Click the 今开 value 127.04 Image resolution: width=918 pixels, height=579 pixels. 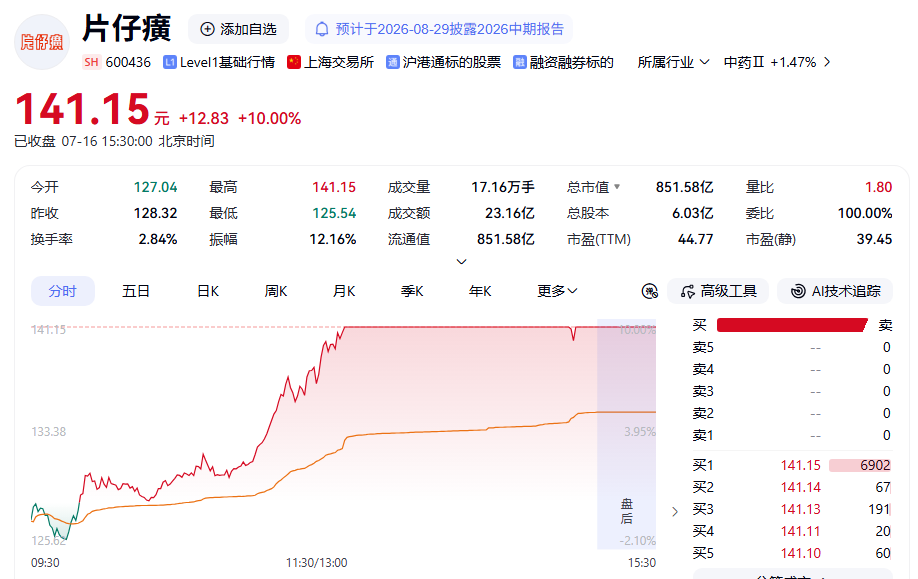pos(155,187)
